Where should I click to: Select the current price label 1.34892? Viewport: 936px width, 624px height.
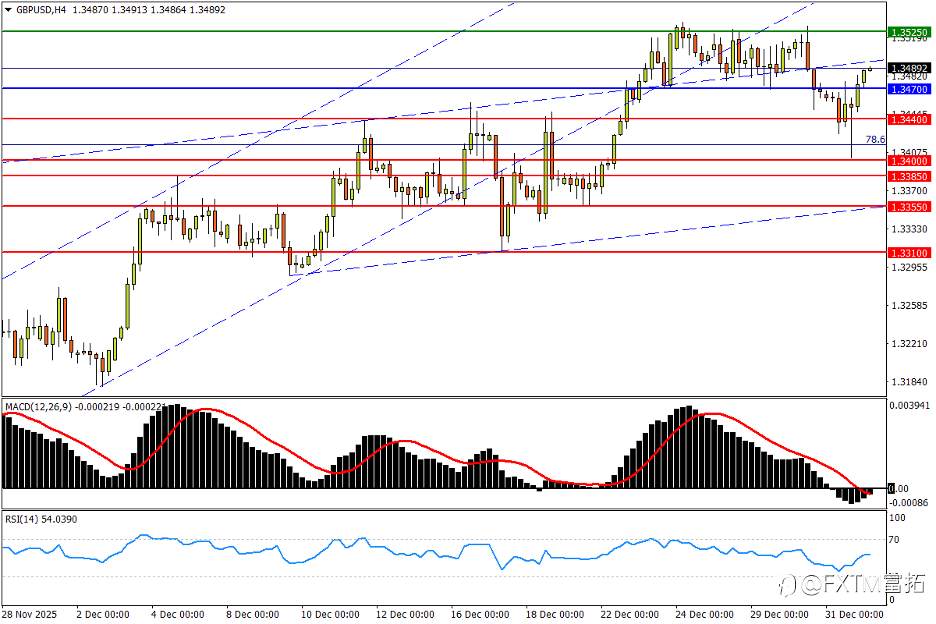pos(909,69)
